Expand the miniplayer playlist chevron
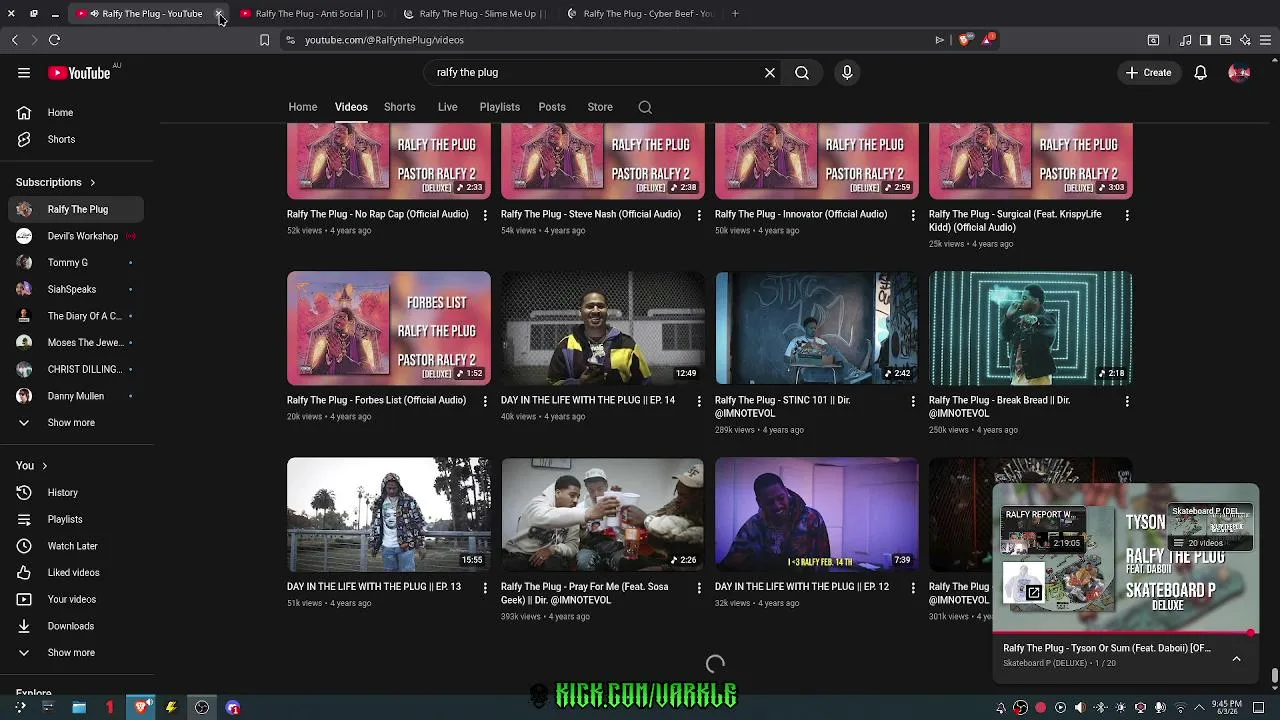Image resolution: width=1280 pixels, height=720 pixels. point(1236,659)
